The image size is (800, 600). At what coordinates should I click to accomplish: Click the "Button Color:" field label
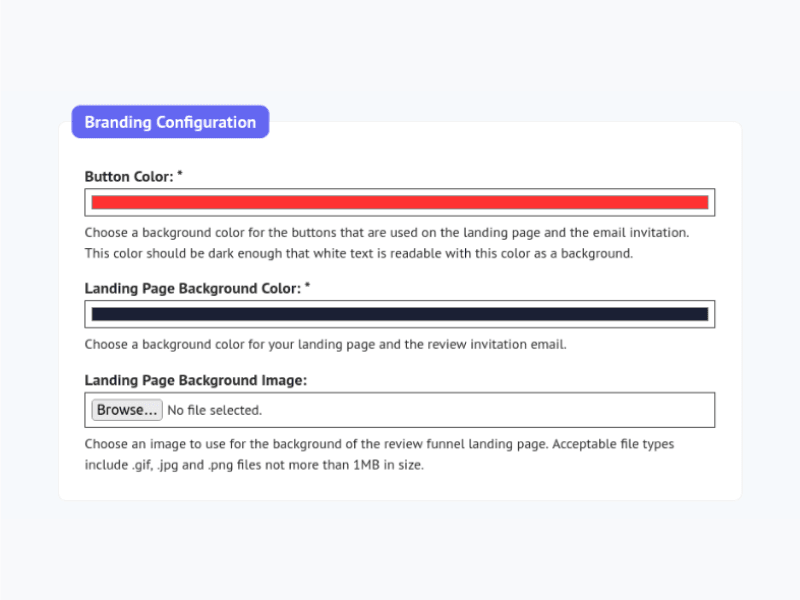[129, 176]
